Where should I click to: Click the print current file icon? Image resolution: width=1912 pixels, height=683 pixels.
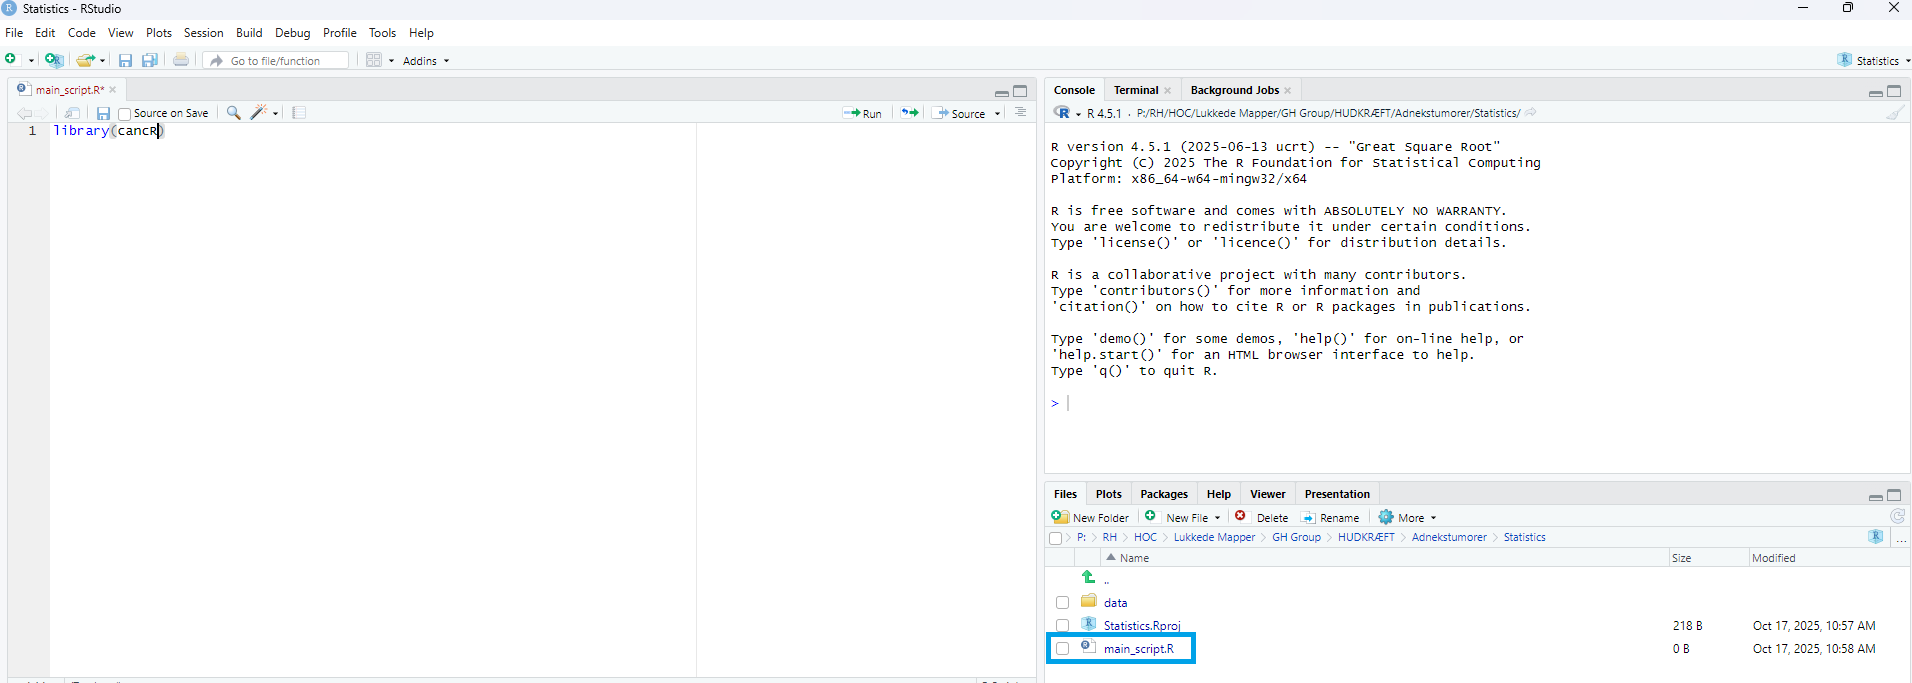[181, 60]
